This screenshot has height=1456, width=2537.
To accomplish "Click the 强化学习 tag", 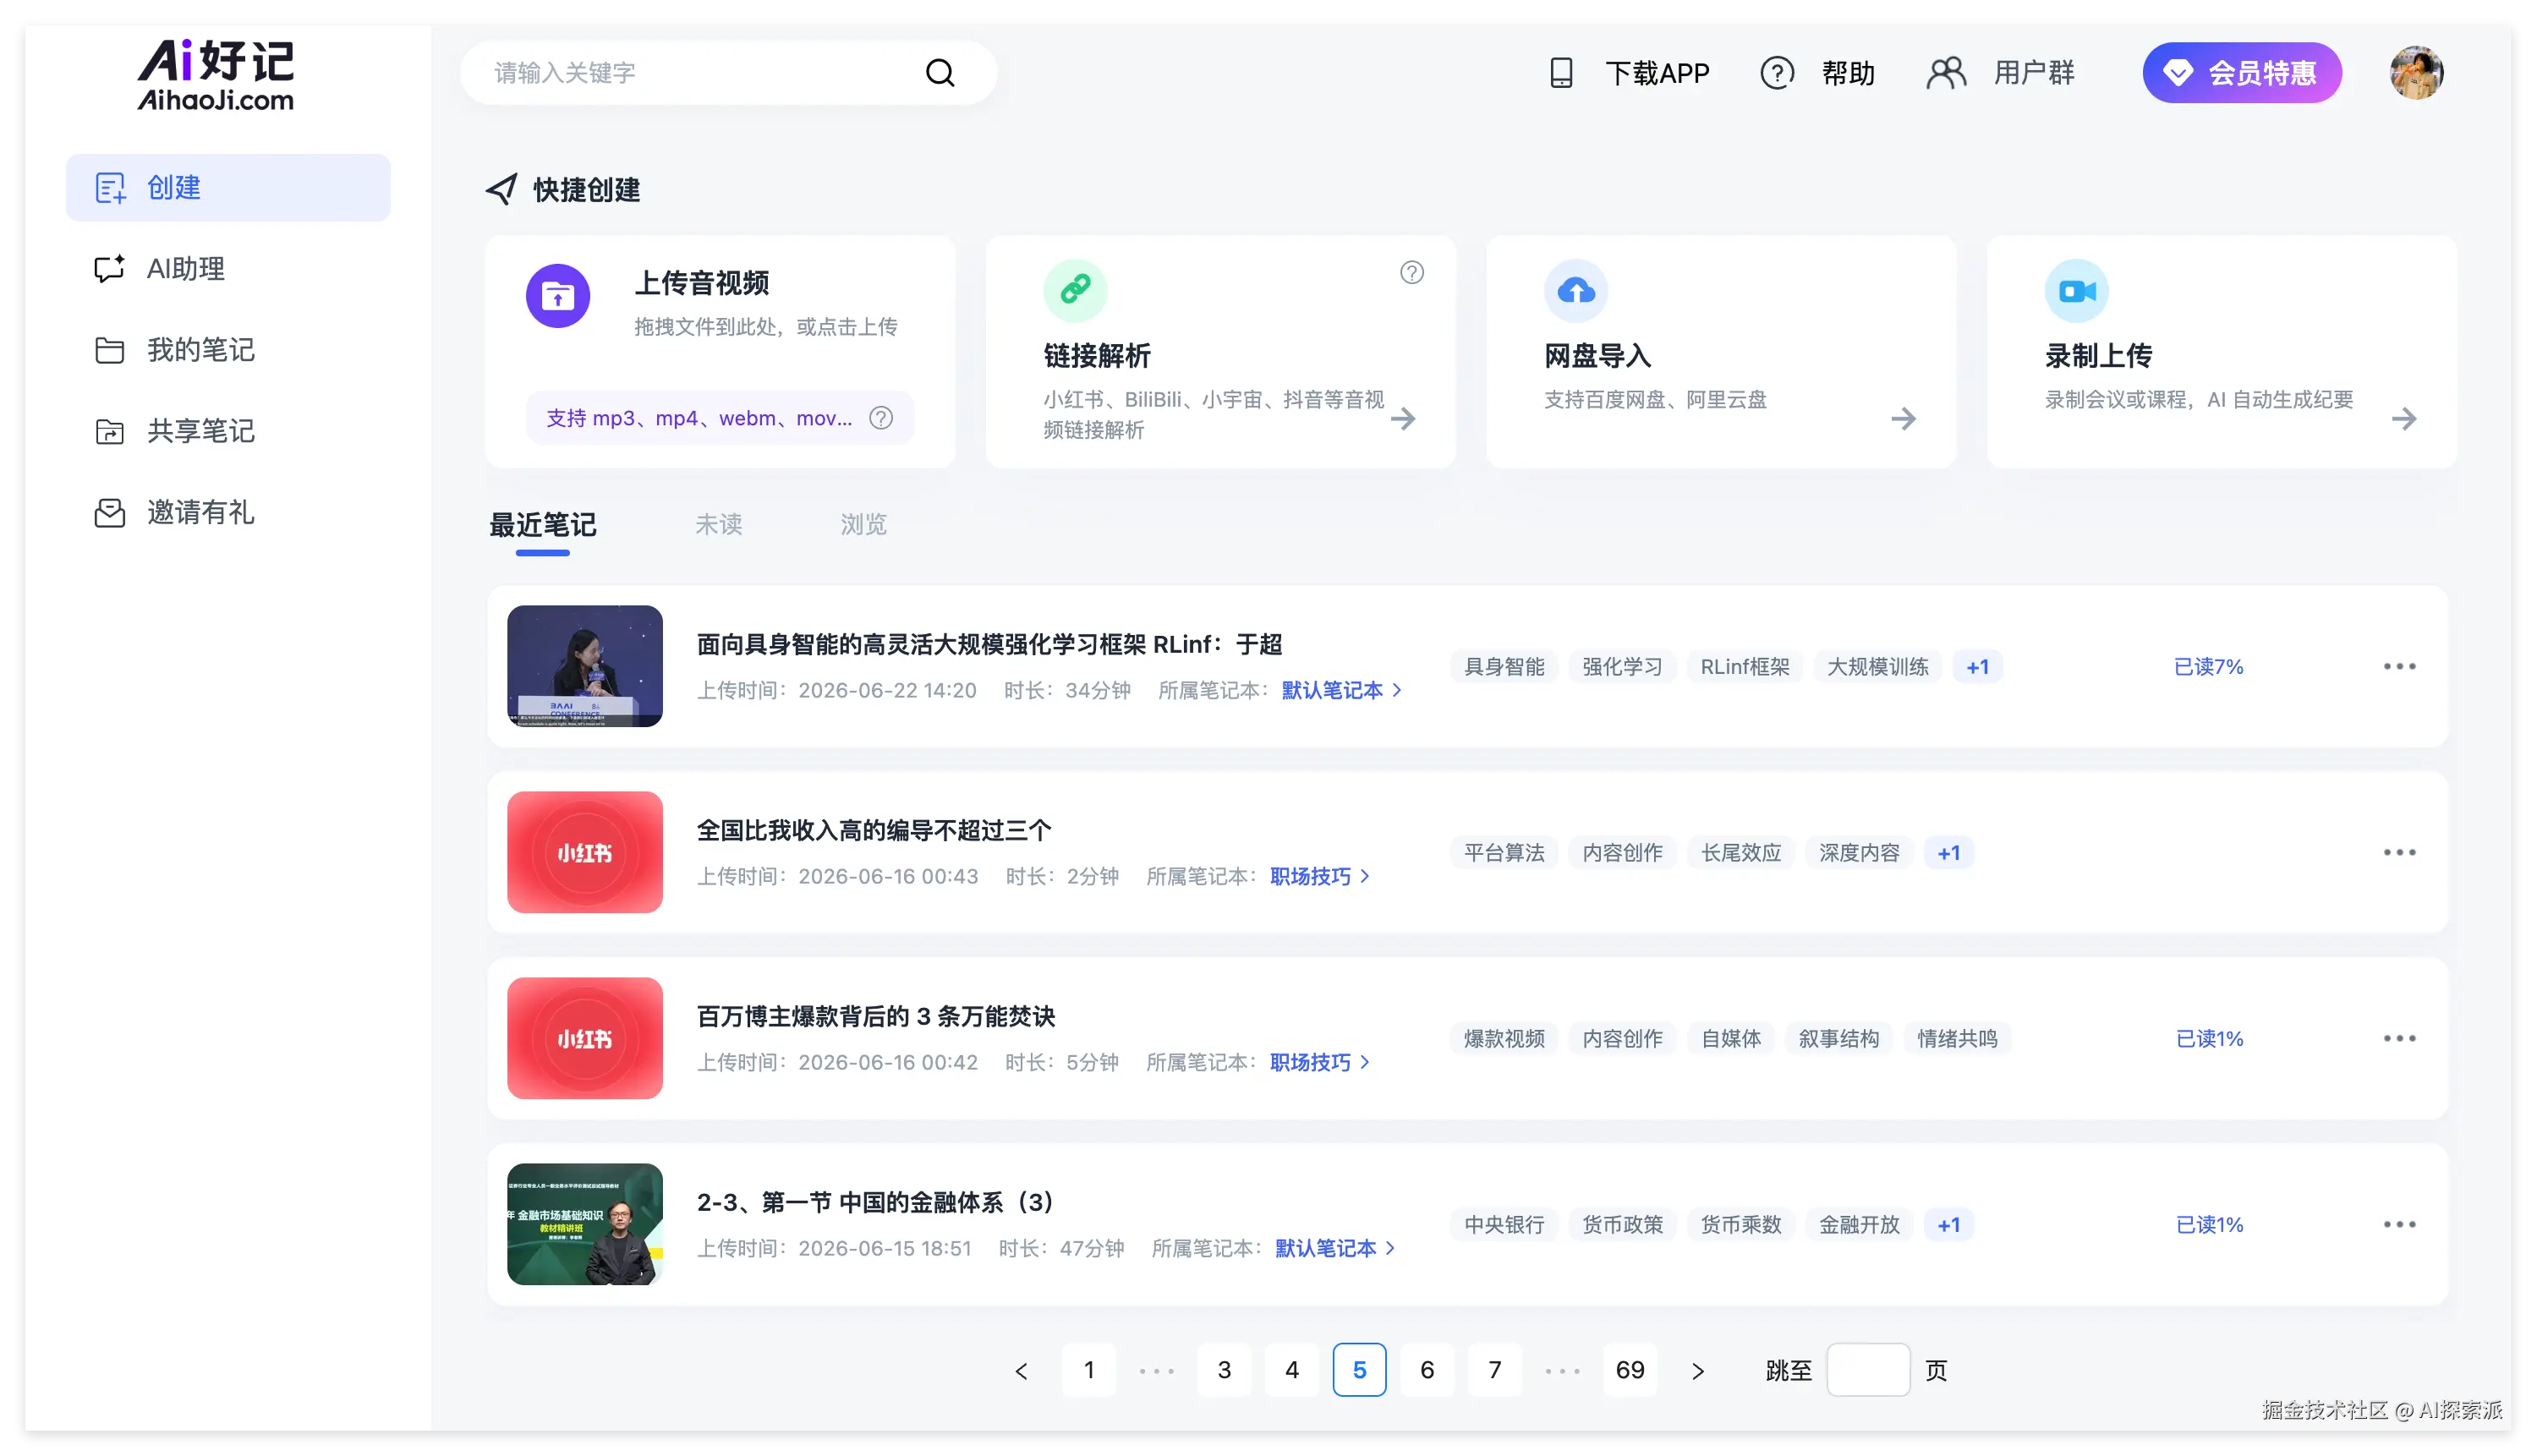I will point(1621,667).
